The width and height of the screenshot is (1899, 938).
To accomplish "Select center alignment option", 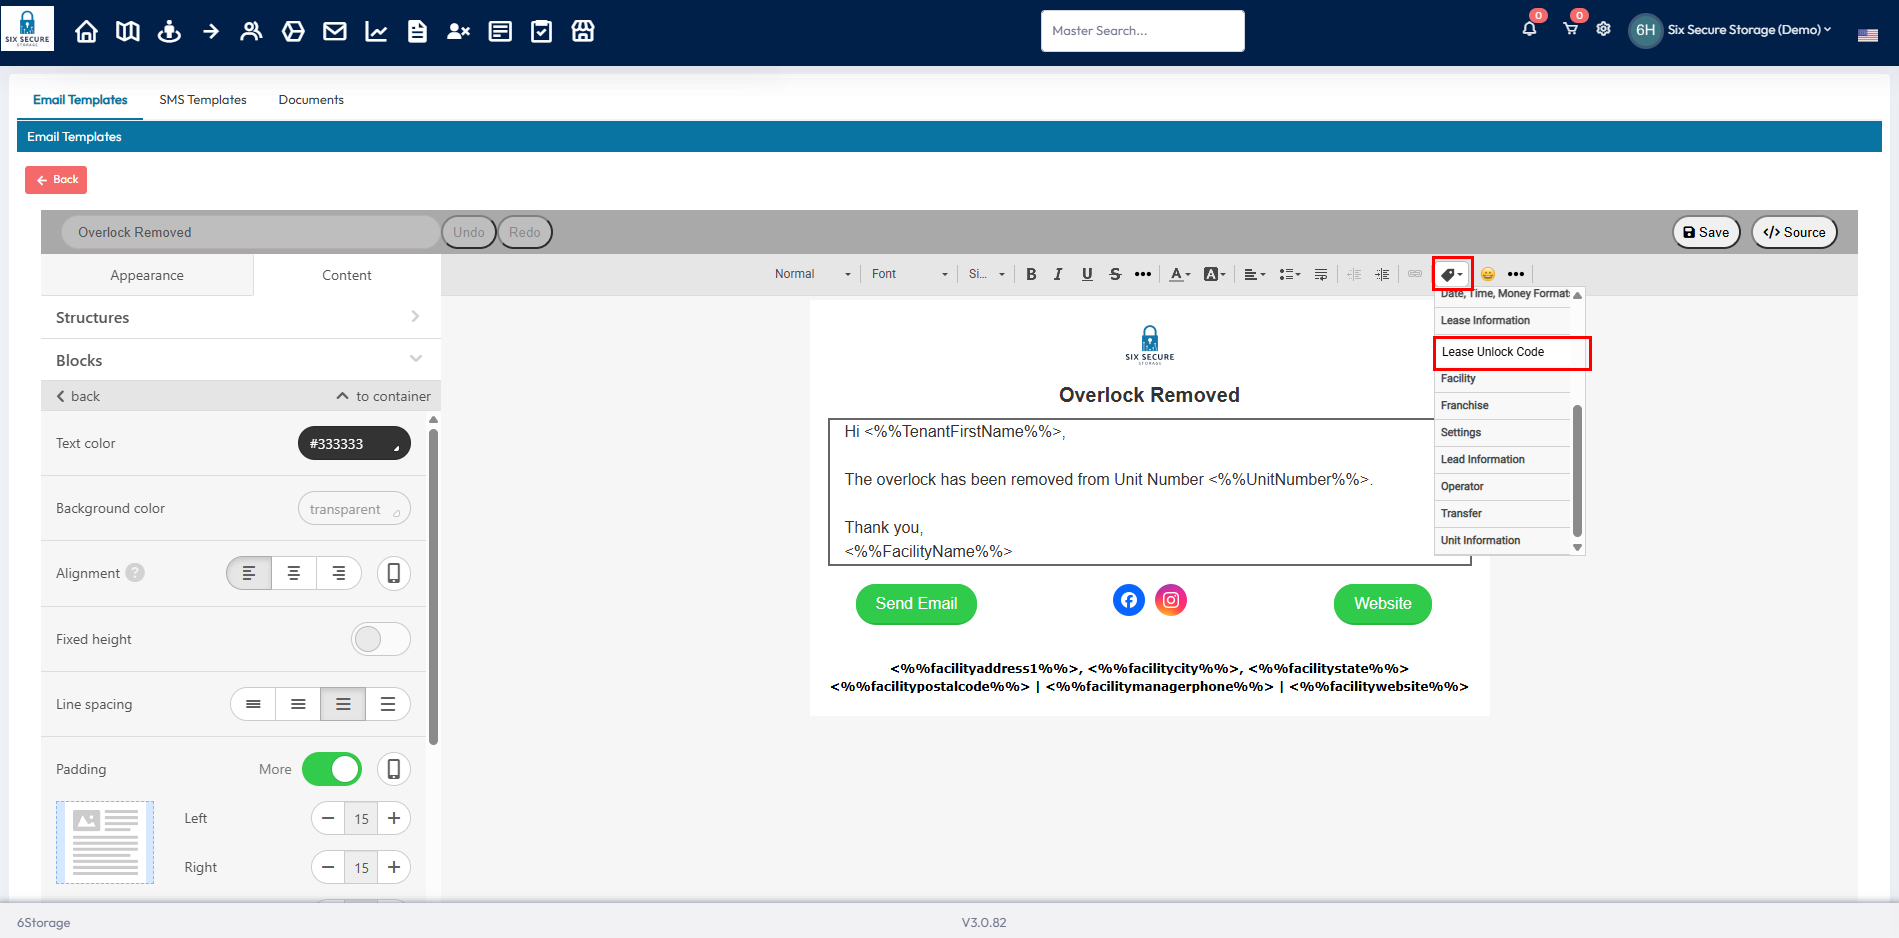I will click(x=294, y=573).
